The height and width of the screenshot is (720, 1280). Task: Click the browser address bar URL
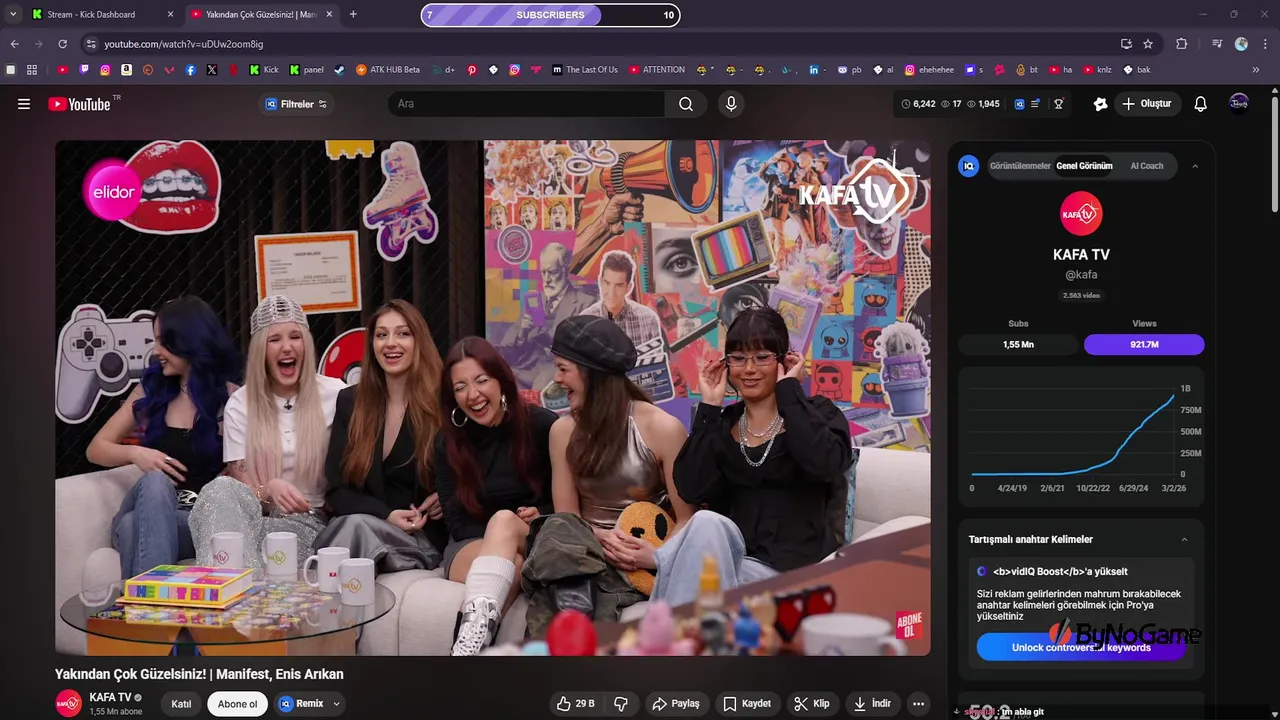(184, 44)
